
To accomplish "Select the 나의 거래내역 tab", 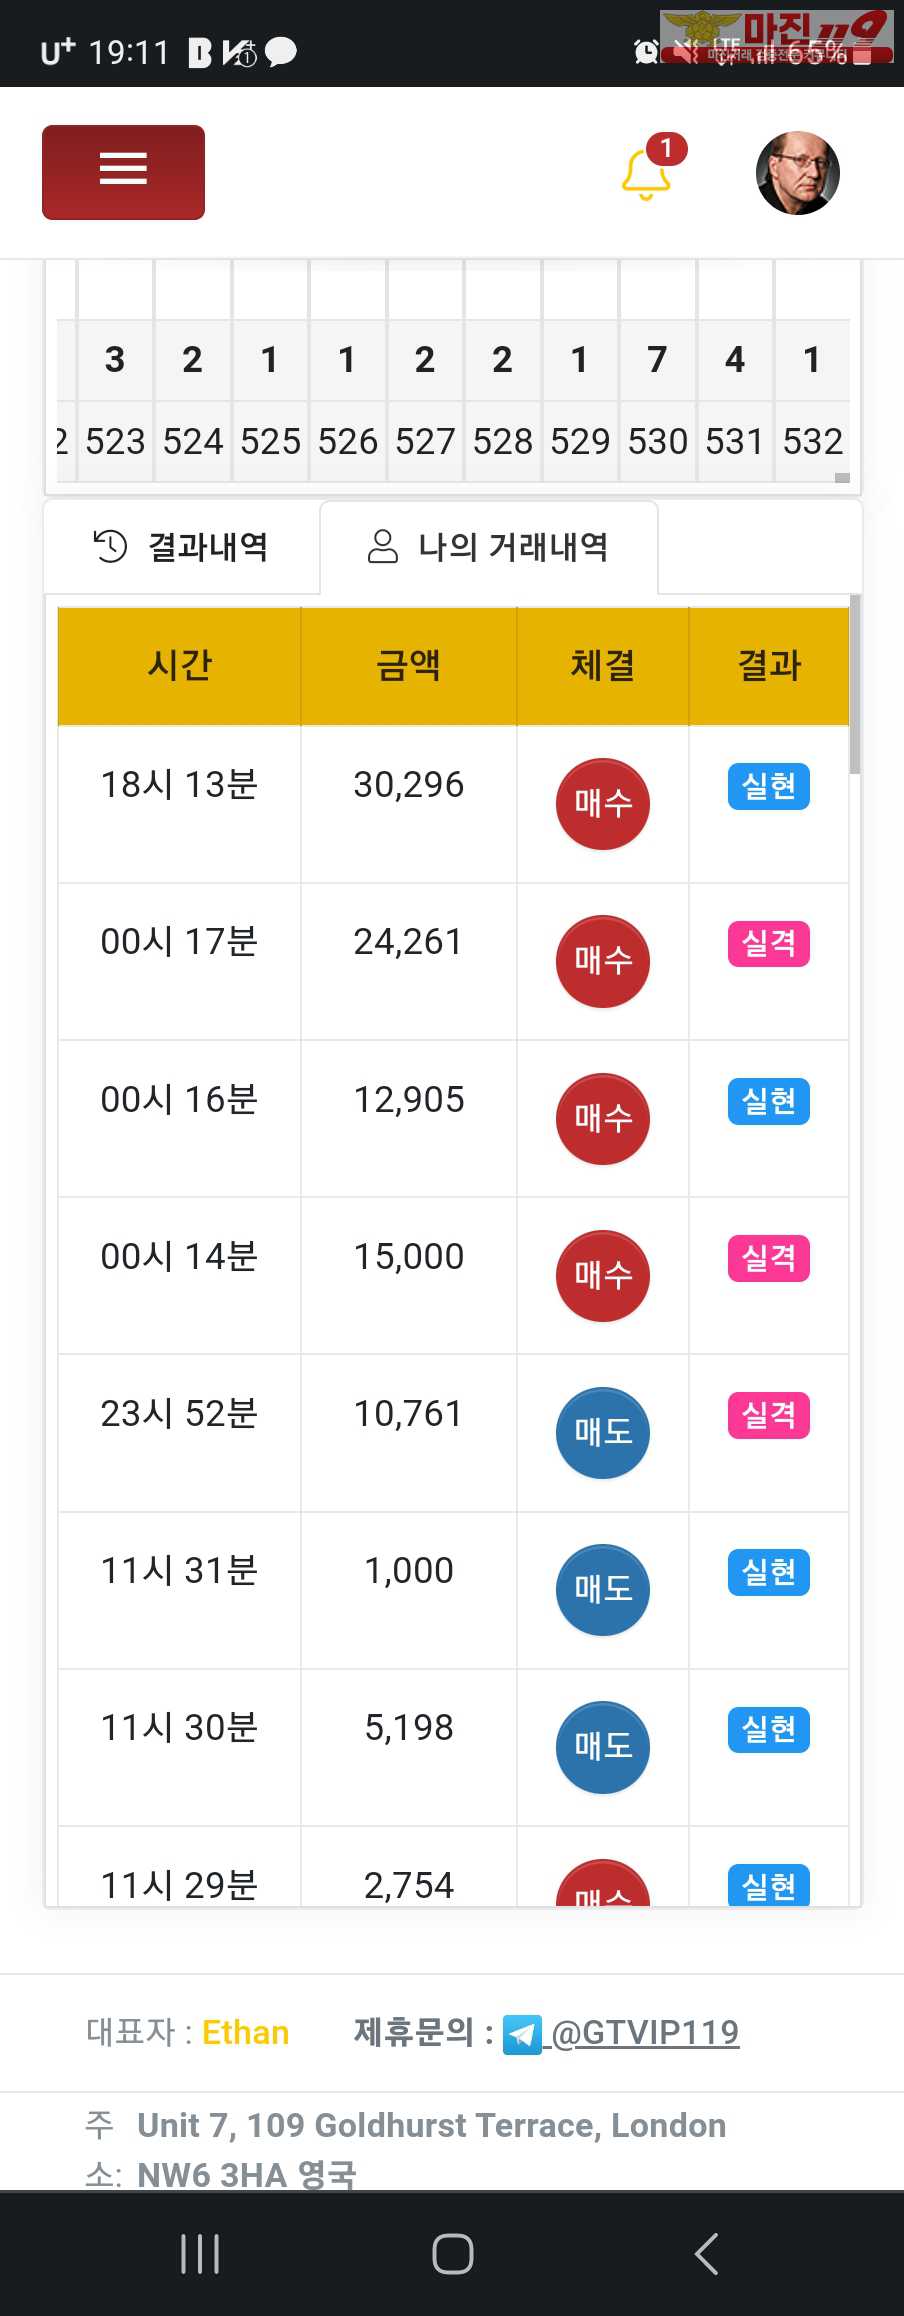I will tap(489, 547).
